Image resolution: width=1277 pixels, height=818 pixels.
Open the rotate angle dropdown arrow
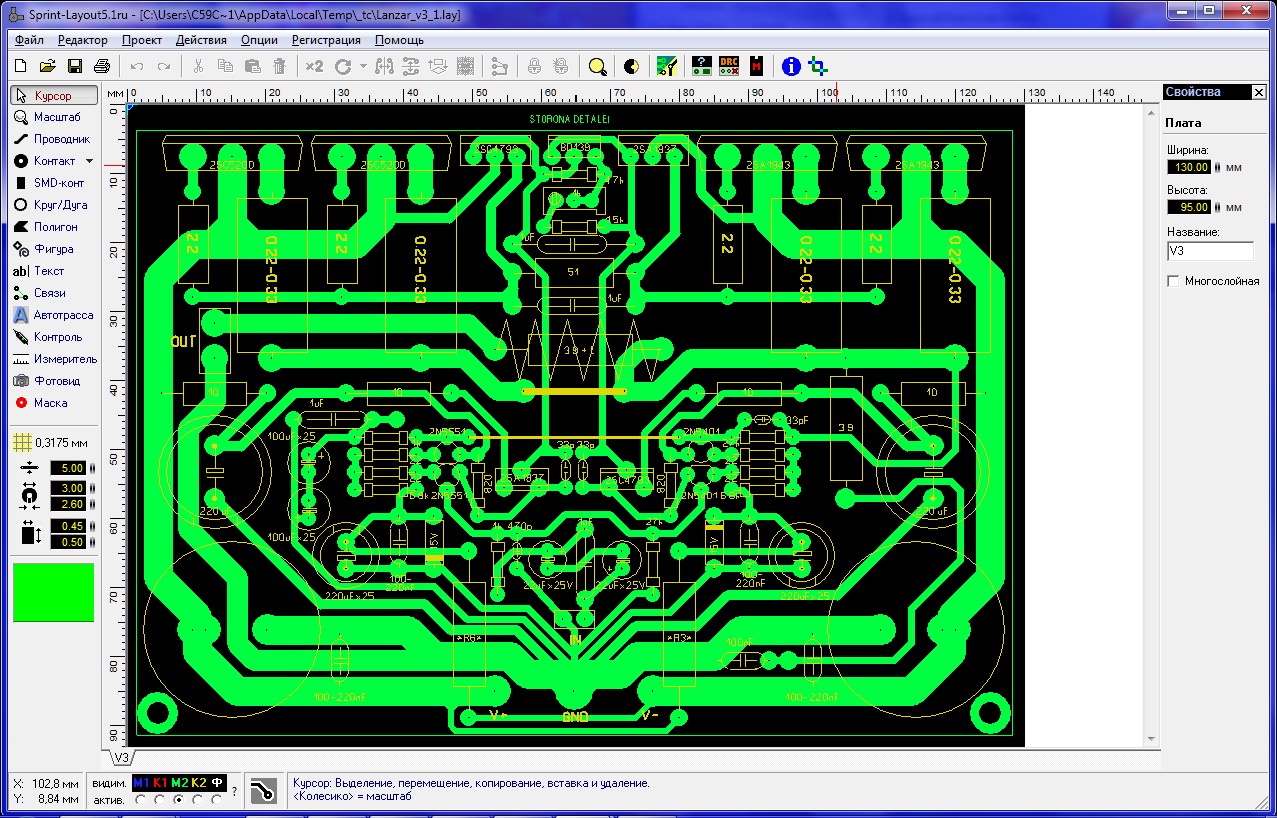363,66
